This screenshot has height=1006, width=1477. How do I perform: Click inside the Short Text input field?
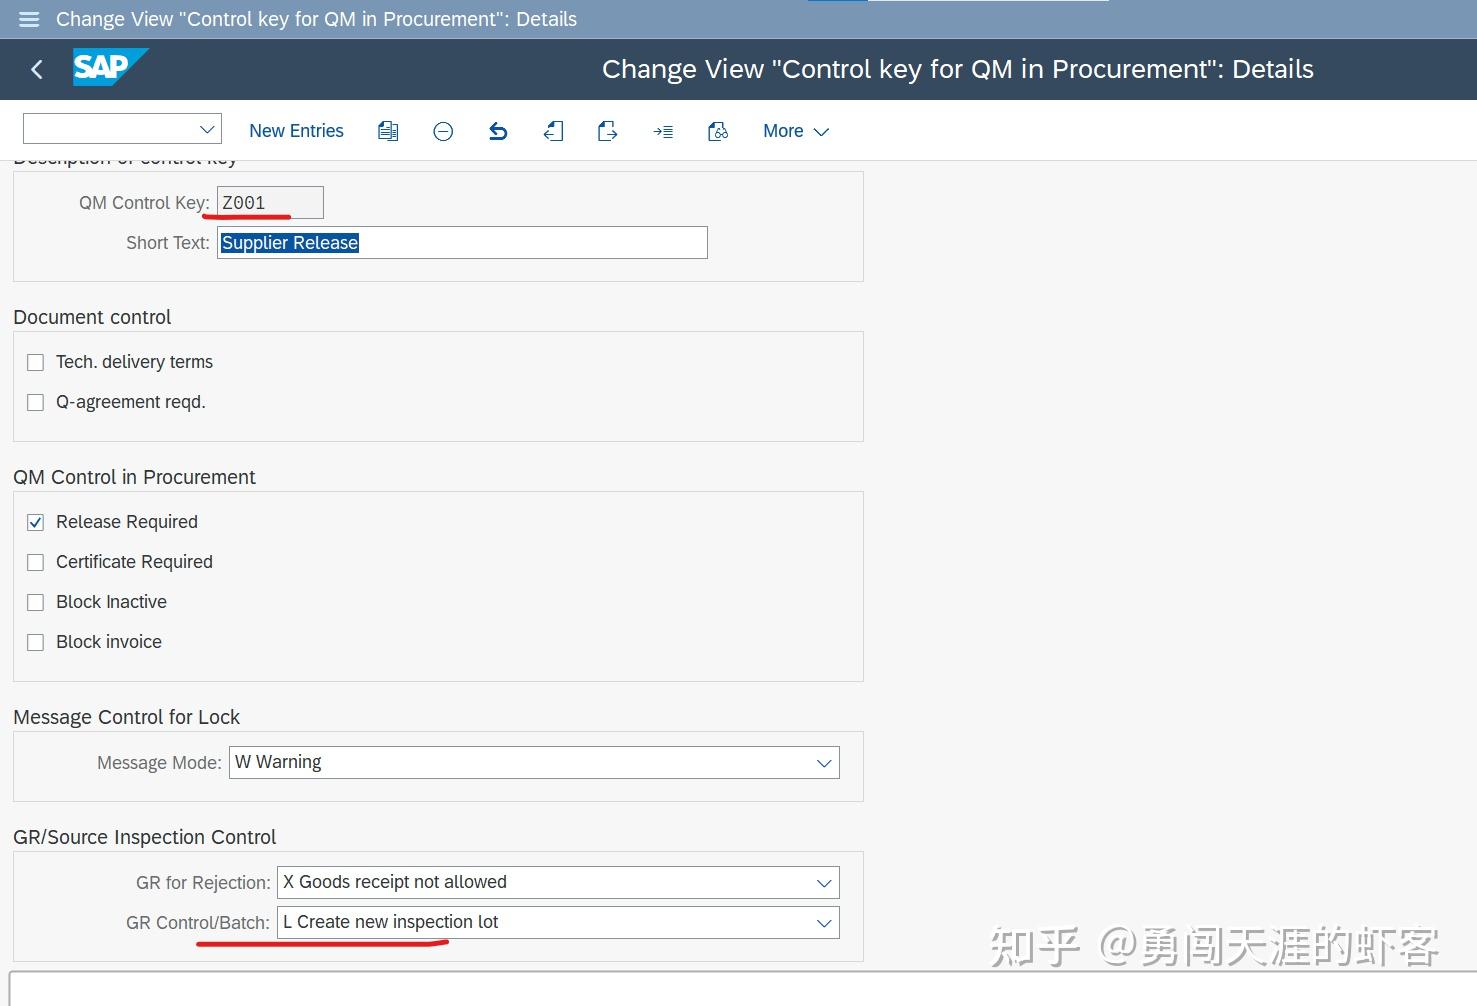tap(460, 242)
